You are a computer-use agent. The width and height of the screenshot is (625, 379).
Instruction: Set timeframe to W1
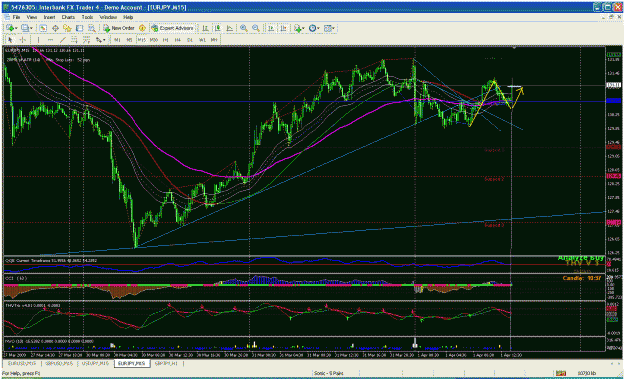coord(202,40)
